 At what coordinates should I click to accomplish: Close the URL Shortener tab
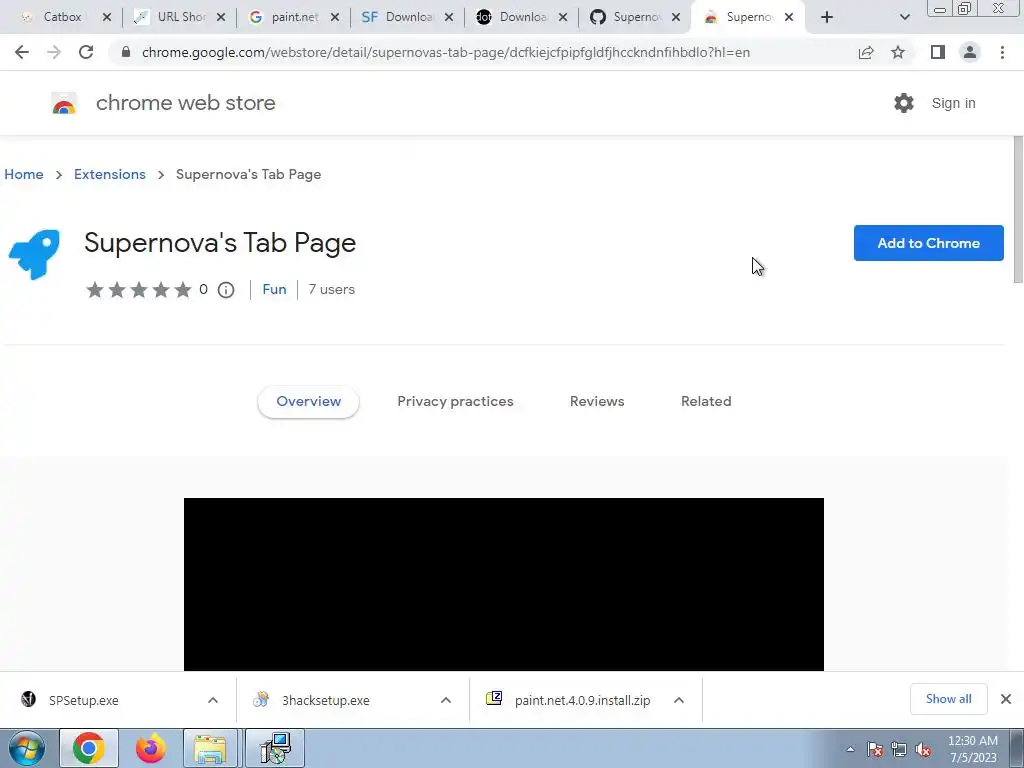tap(221, 17)
